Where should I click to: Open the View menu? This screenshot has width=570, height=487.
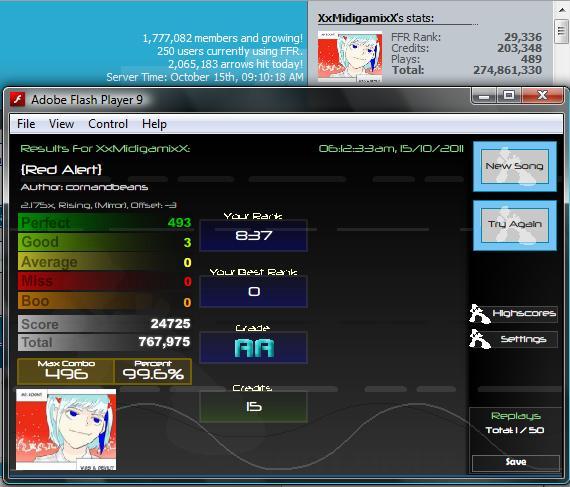tap(61, 124)
